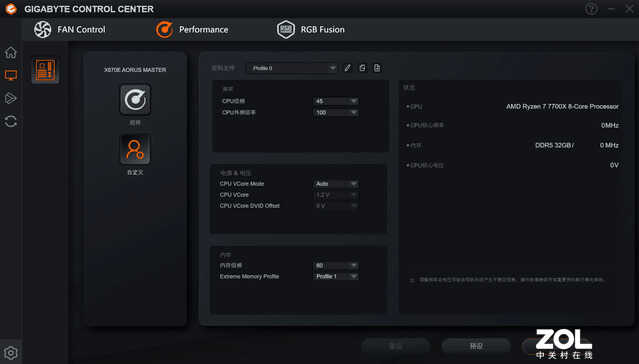
Task: Click the DDR5 32GB memory value
Action: tap(555, 145)
